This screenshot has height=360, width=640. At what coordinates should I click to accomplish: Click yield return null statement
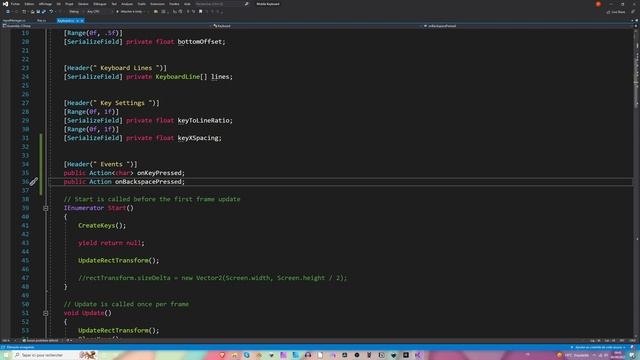pyautogui.click(x=111, y=243)
